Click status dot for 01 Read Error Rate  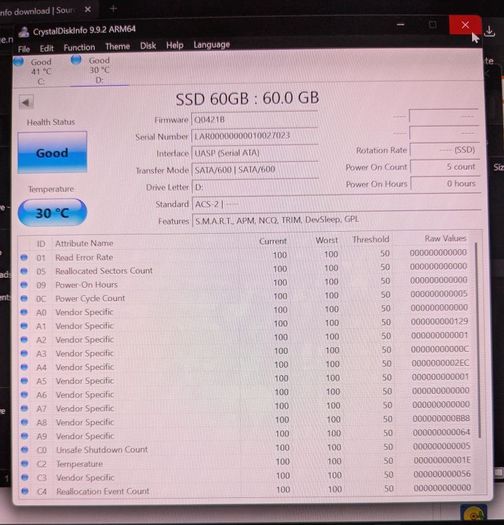tap(24, 257)
